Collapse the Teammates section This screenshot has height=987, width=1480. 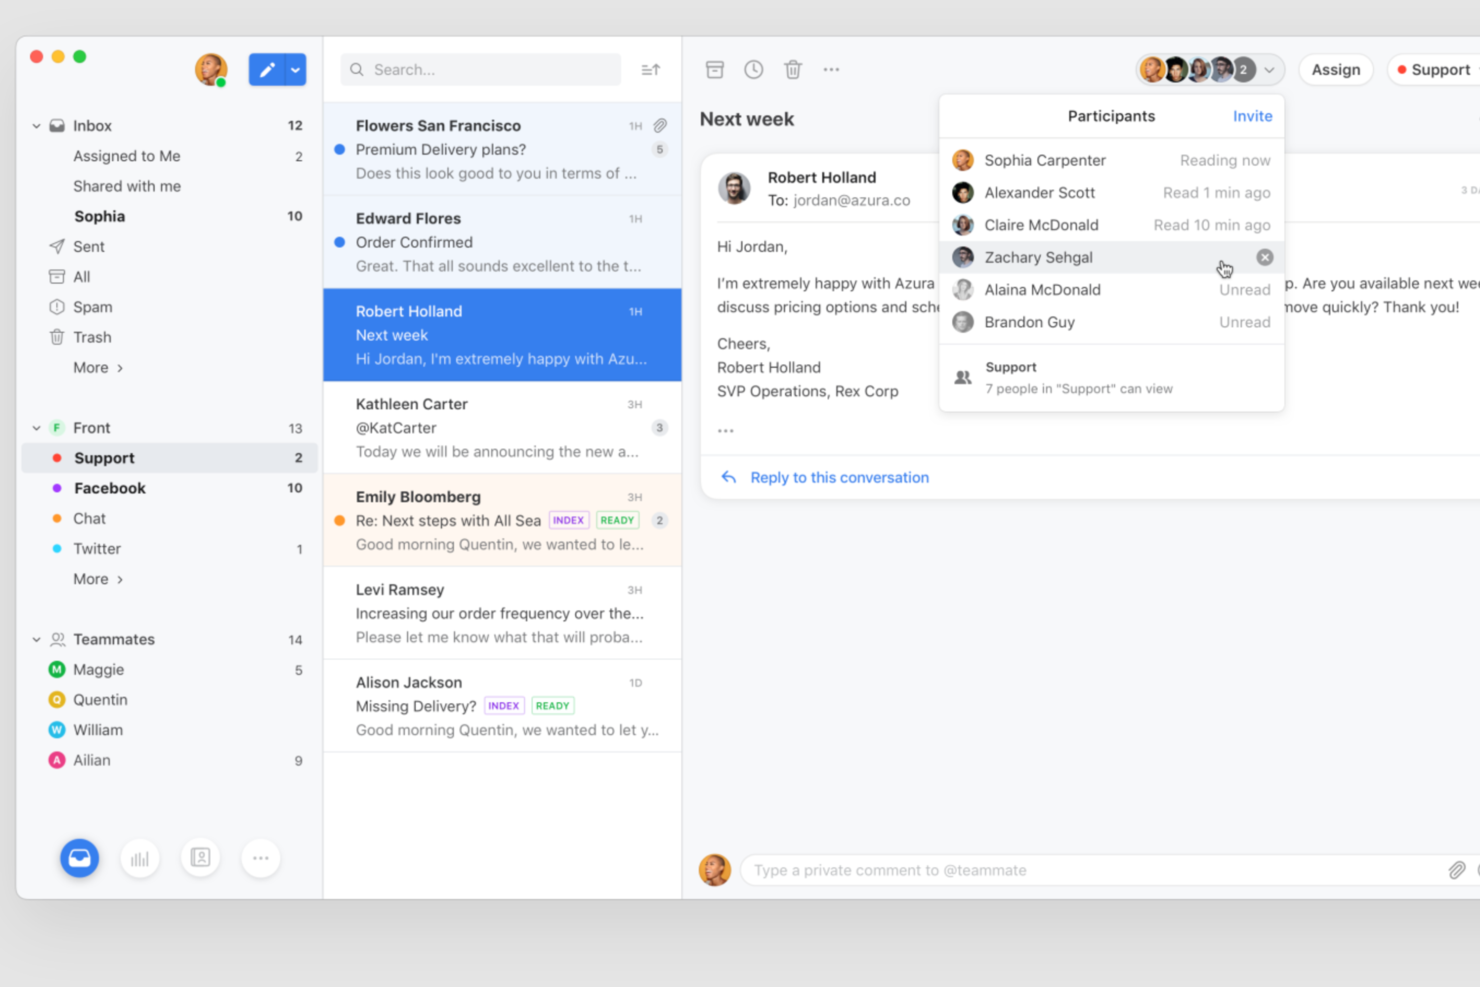[36, 639]
